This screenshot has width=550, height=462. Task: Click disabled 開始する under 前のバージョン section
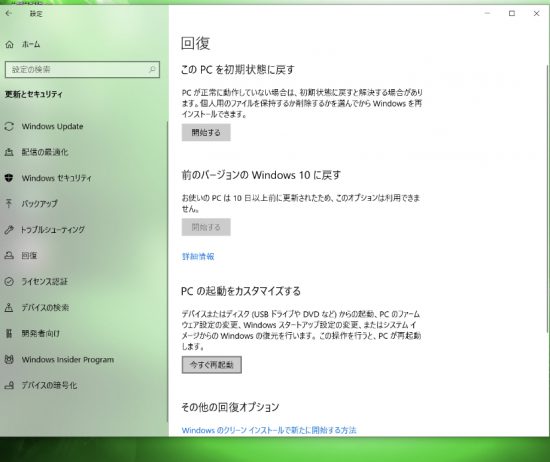click(x=206, y=227)
